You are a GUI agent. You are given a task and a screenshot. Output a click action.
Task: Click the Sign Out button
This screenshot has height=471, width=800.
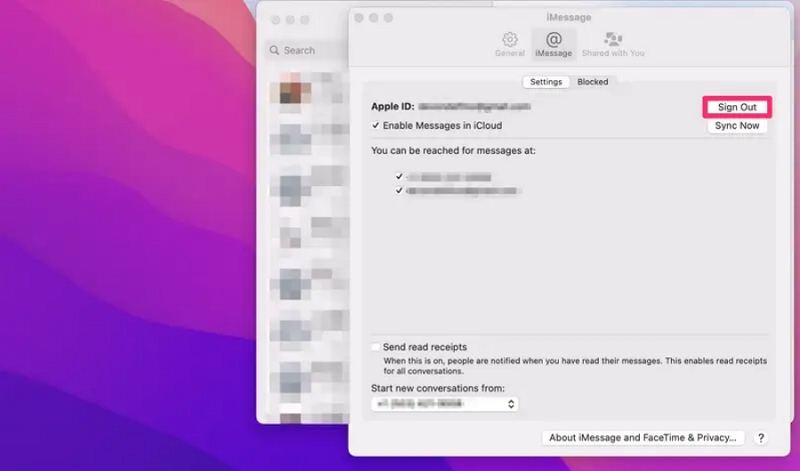tap(737, 107)
